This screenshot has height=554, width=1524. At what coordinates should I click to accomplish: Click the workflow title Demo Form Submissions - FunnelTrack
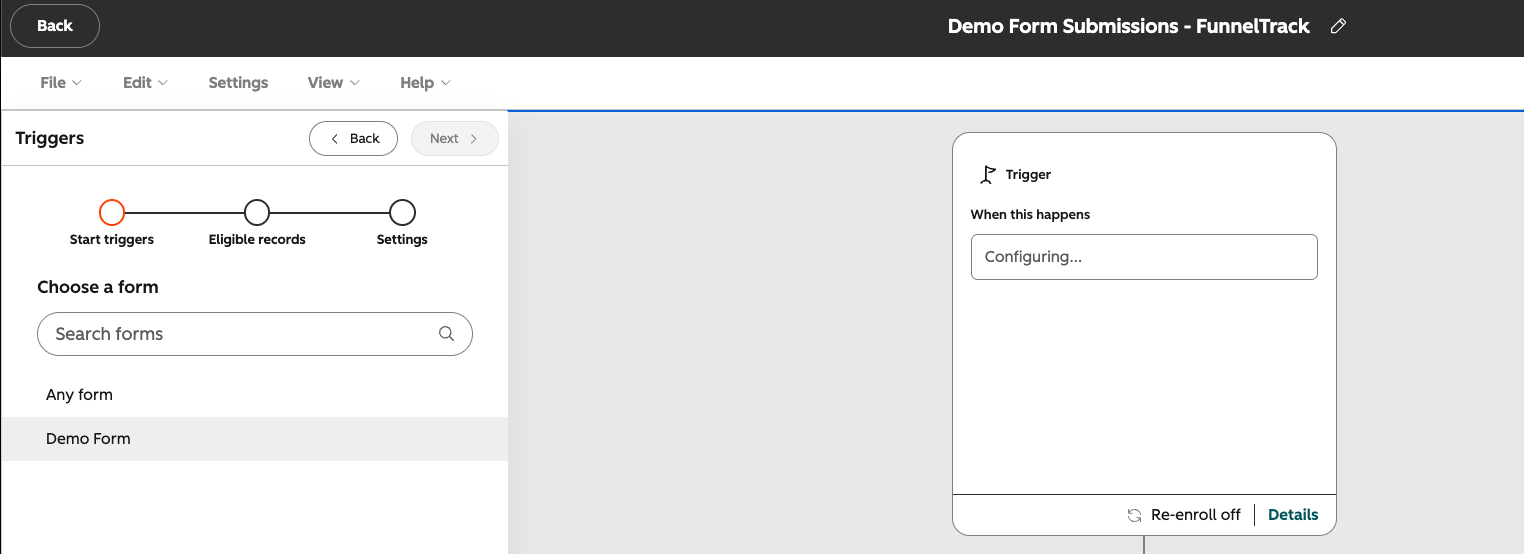1129,27
